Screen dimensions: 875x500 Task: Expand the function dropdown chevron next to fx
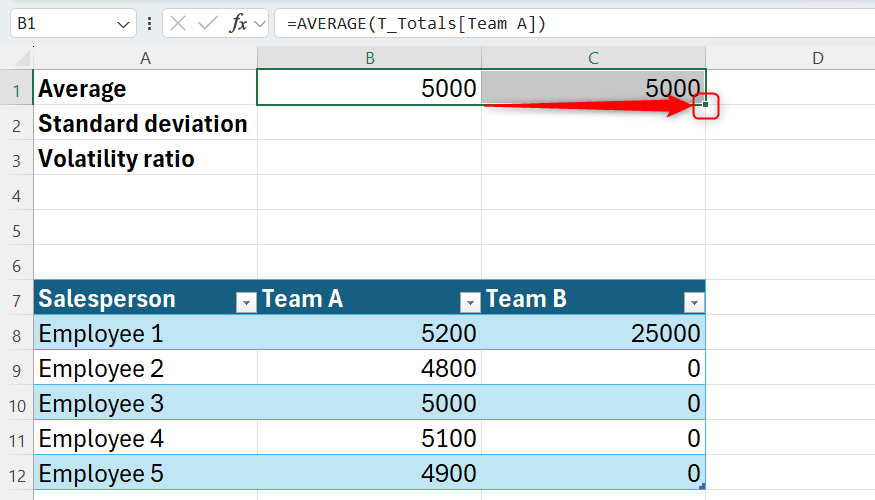coord(260,24)
